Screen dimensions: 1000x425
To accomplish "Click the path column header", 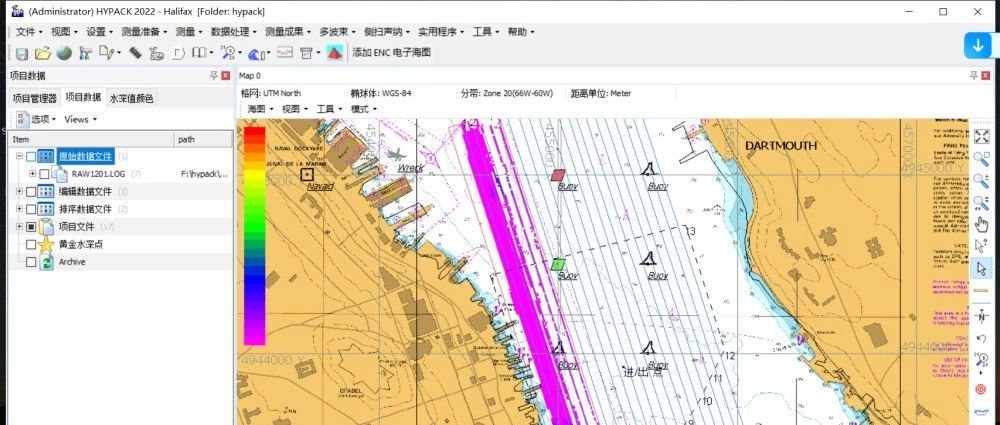I will pos(203,139).
